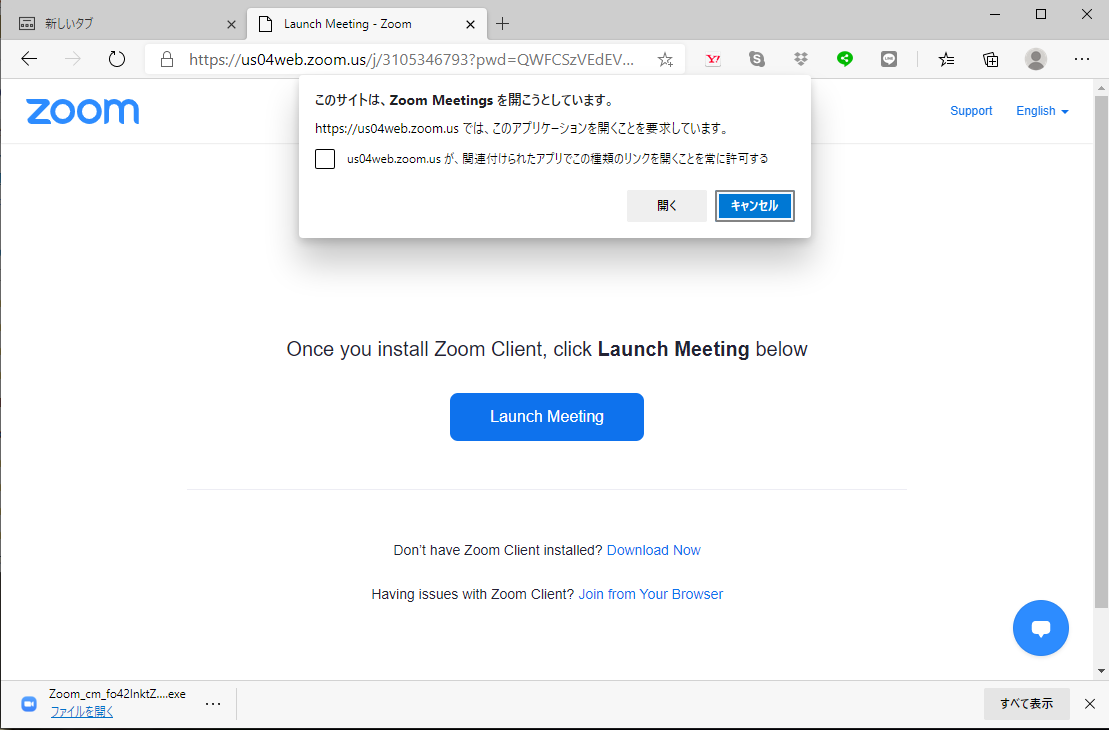The height and width of the screenshot is (730, 1109).
Task: Maximize the browser window
Action: (1040, 14)
